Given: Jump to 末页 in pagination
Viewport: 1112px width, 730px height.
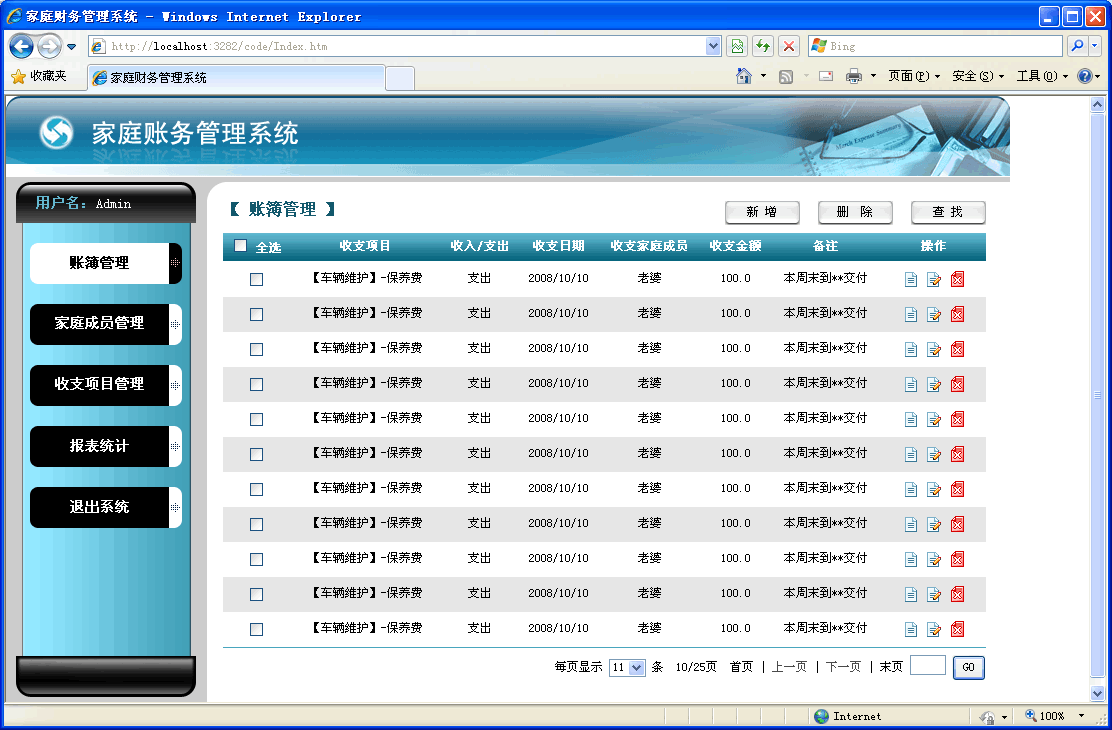Looking at the screenshot, I should (x=891, y=667).
